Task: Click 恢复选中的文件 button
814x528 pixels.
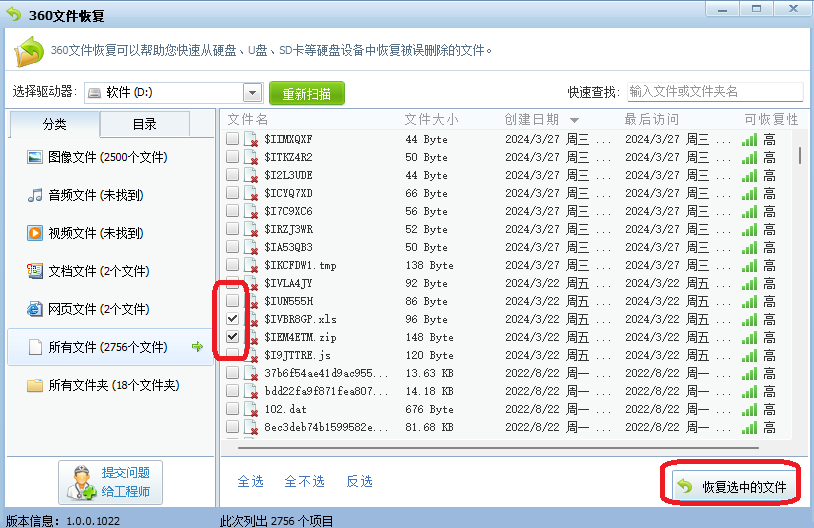Action: [734, 486]
